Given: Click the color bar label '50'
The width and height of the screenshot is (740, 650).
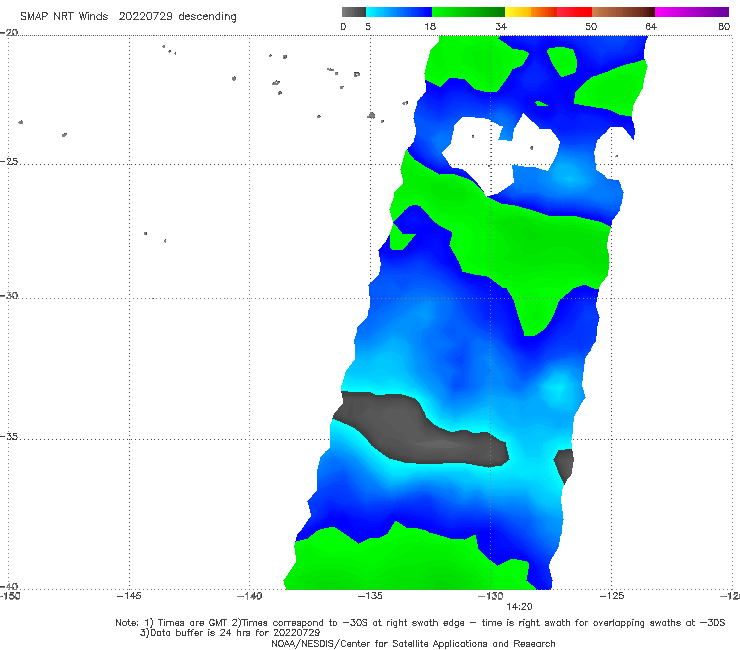Looking at the screenshot, I should [x=591, y=26].
